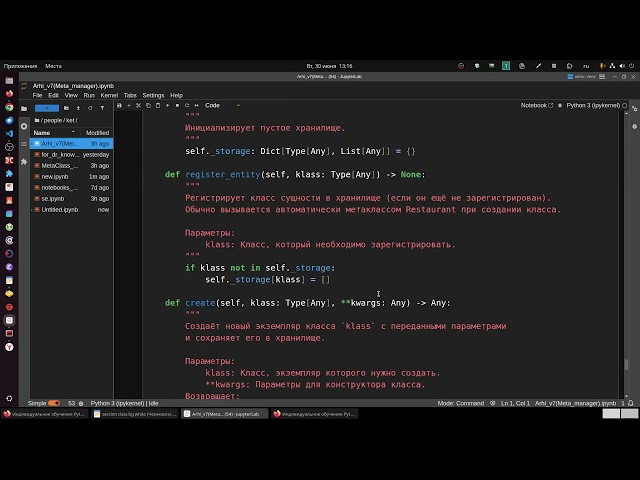Open the Места system menu

[x=53, y=66]
